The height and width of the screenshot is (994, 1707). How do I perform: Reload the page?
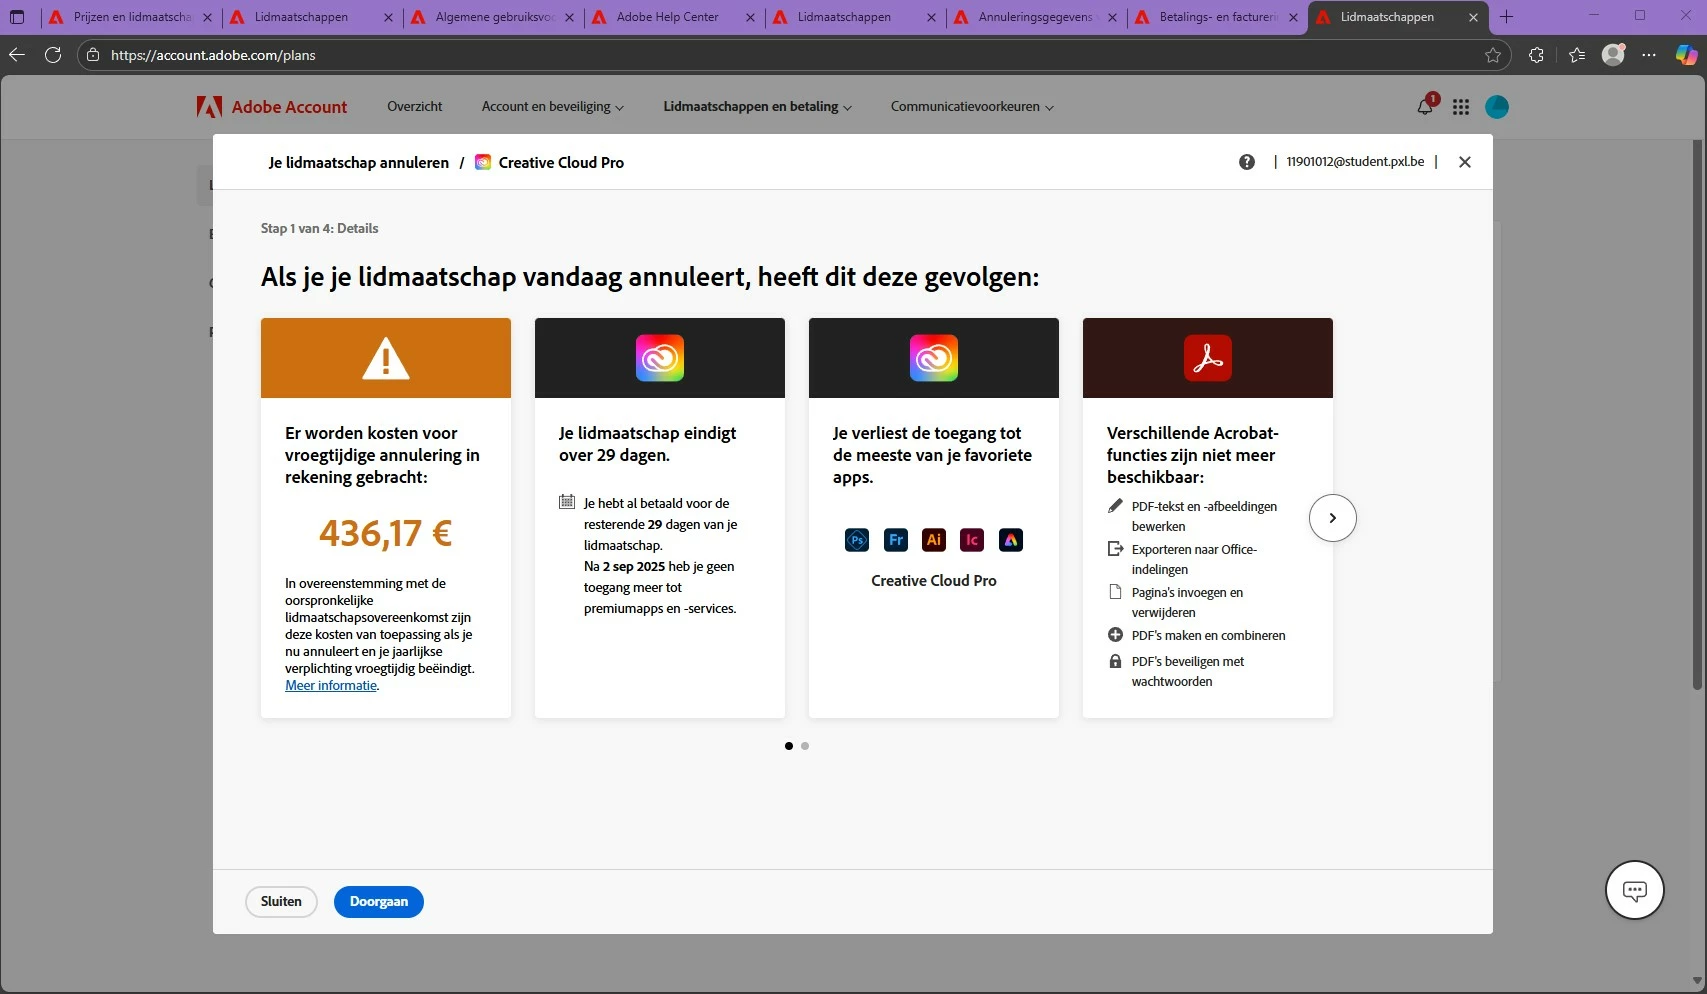point(53,55)
